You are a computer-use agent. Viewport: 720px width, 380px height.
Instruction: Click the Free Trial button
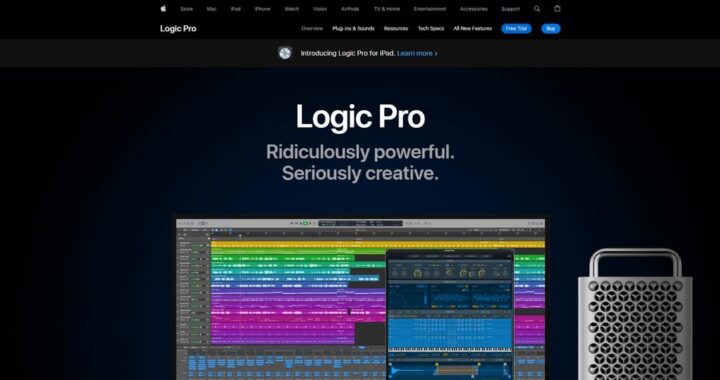516,28
